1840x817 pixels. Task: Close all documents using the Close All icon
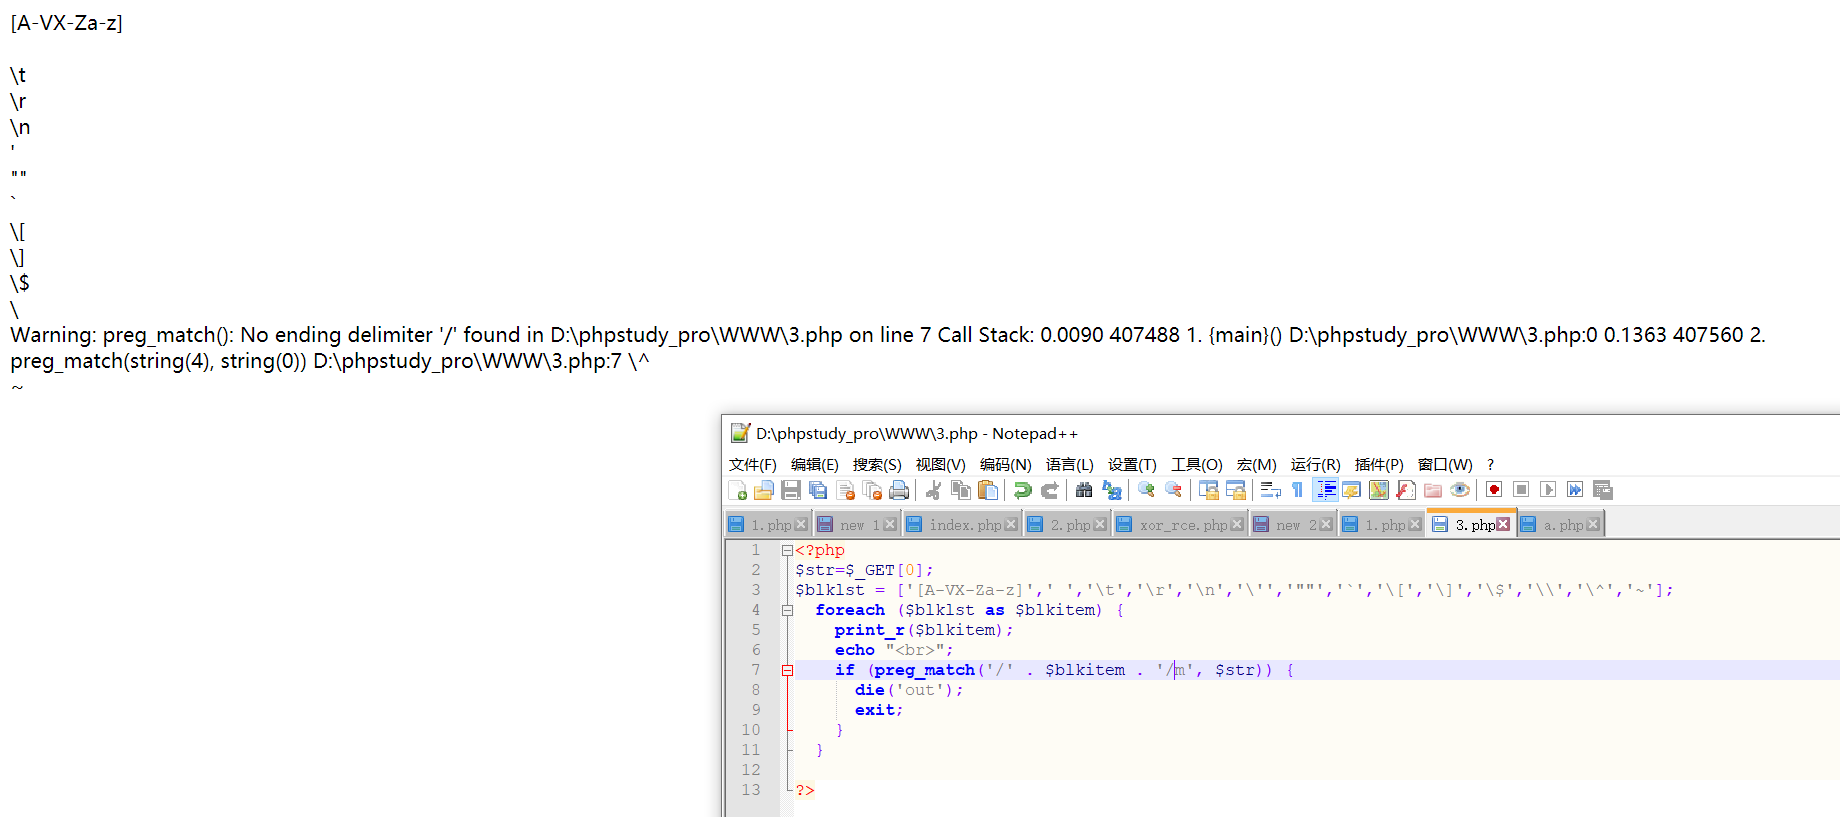pos(872,490)
